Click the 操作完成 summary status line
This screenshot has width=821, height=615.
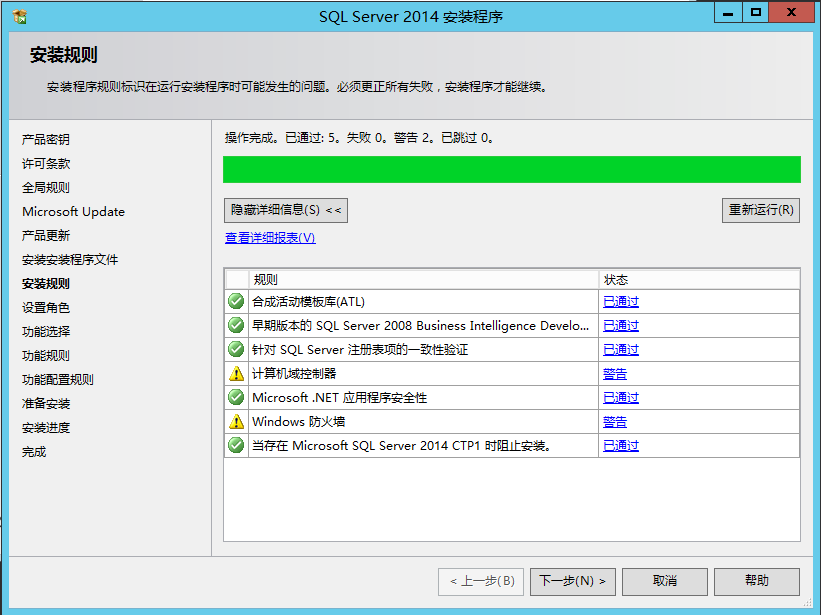[359, 138]
